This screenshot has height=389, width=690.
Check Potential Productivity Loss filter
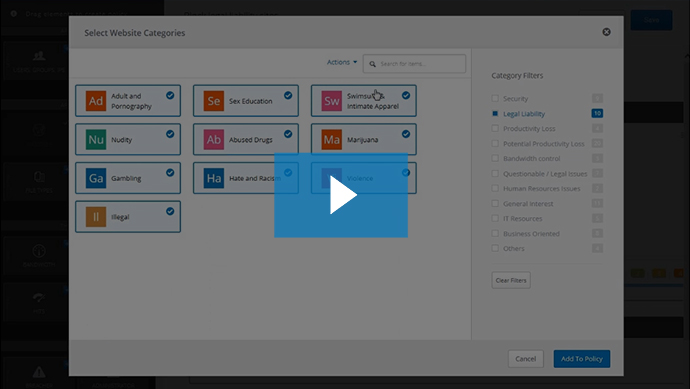click(495, 143)
